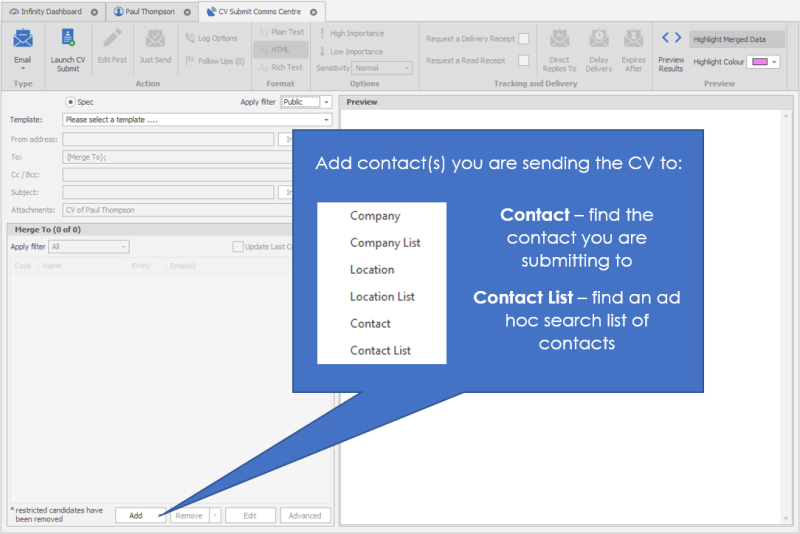Image resolution: width=800 pixels, height=534 pixels.
Task: Click the Just Send envelope icon
Action: point(155,40)
